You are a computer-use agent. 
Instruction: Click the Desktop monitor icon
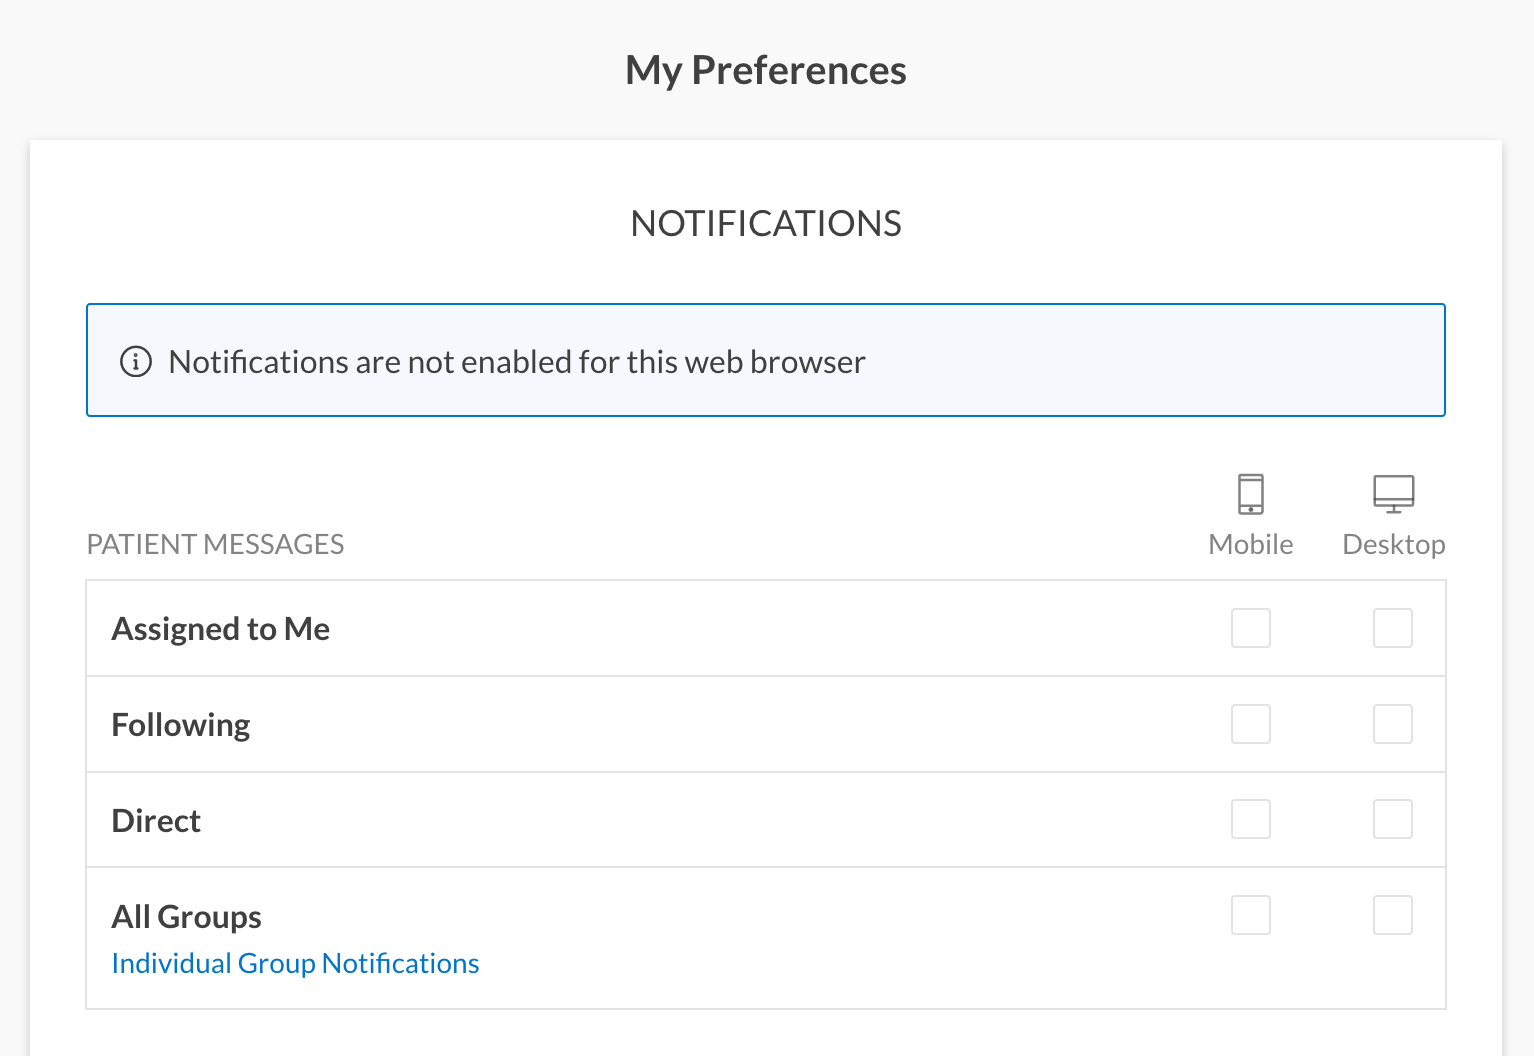click(1393, 494)
